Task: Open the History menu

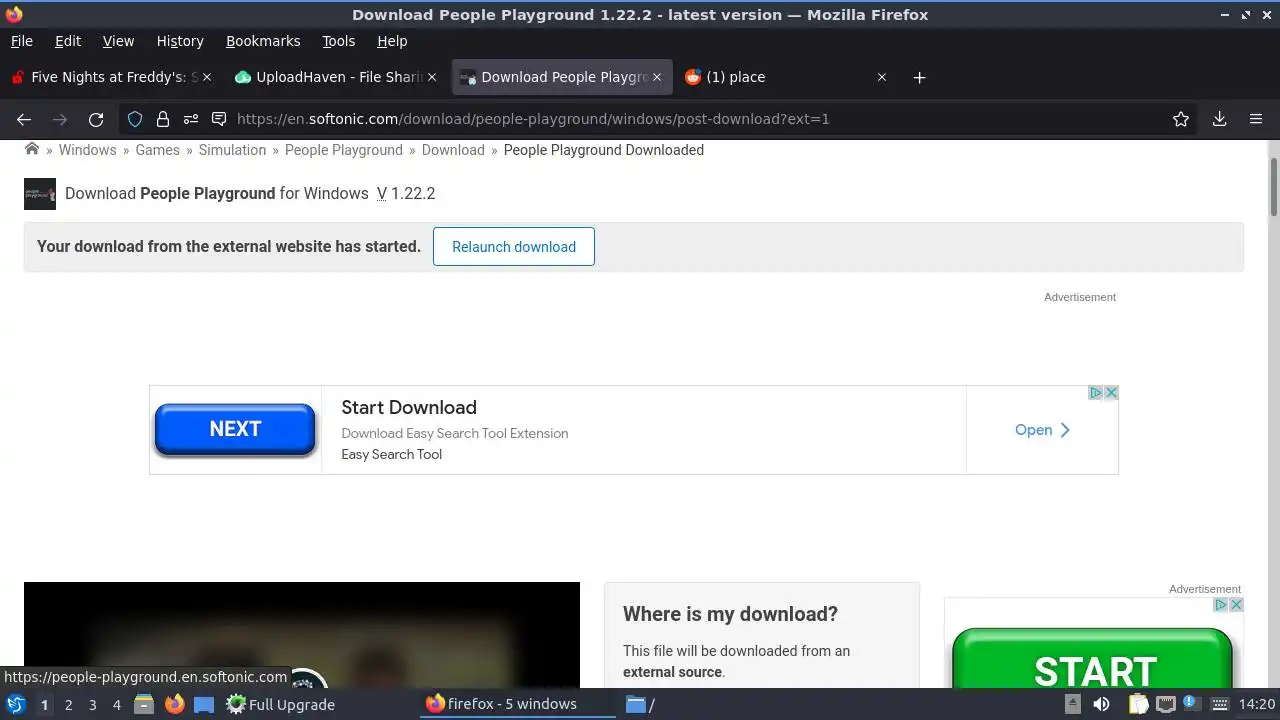Action: [180, 41]
